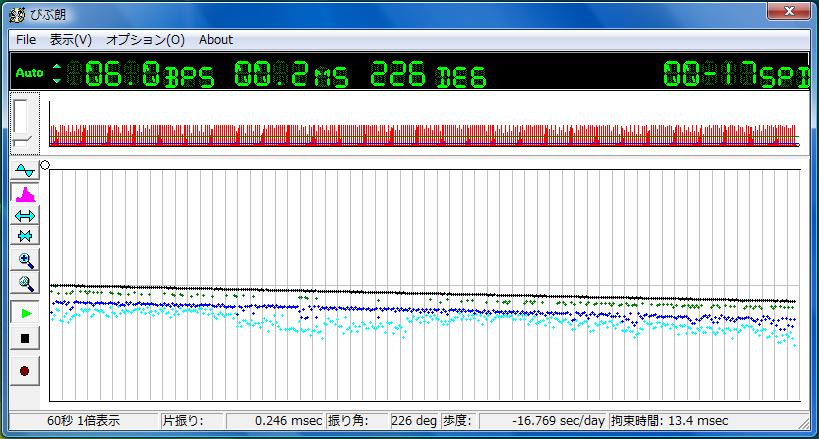Open the オプション(O) menu
The width and height of the screenshot is (819, 439).
pyautogui.click(x=145, y=40)
